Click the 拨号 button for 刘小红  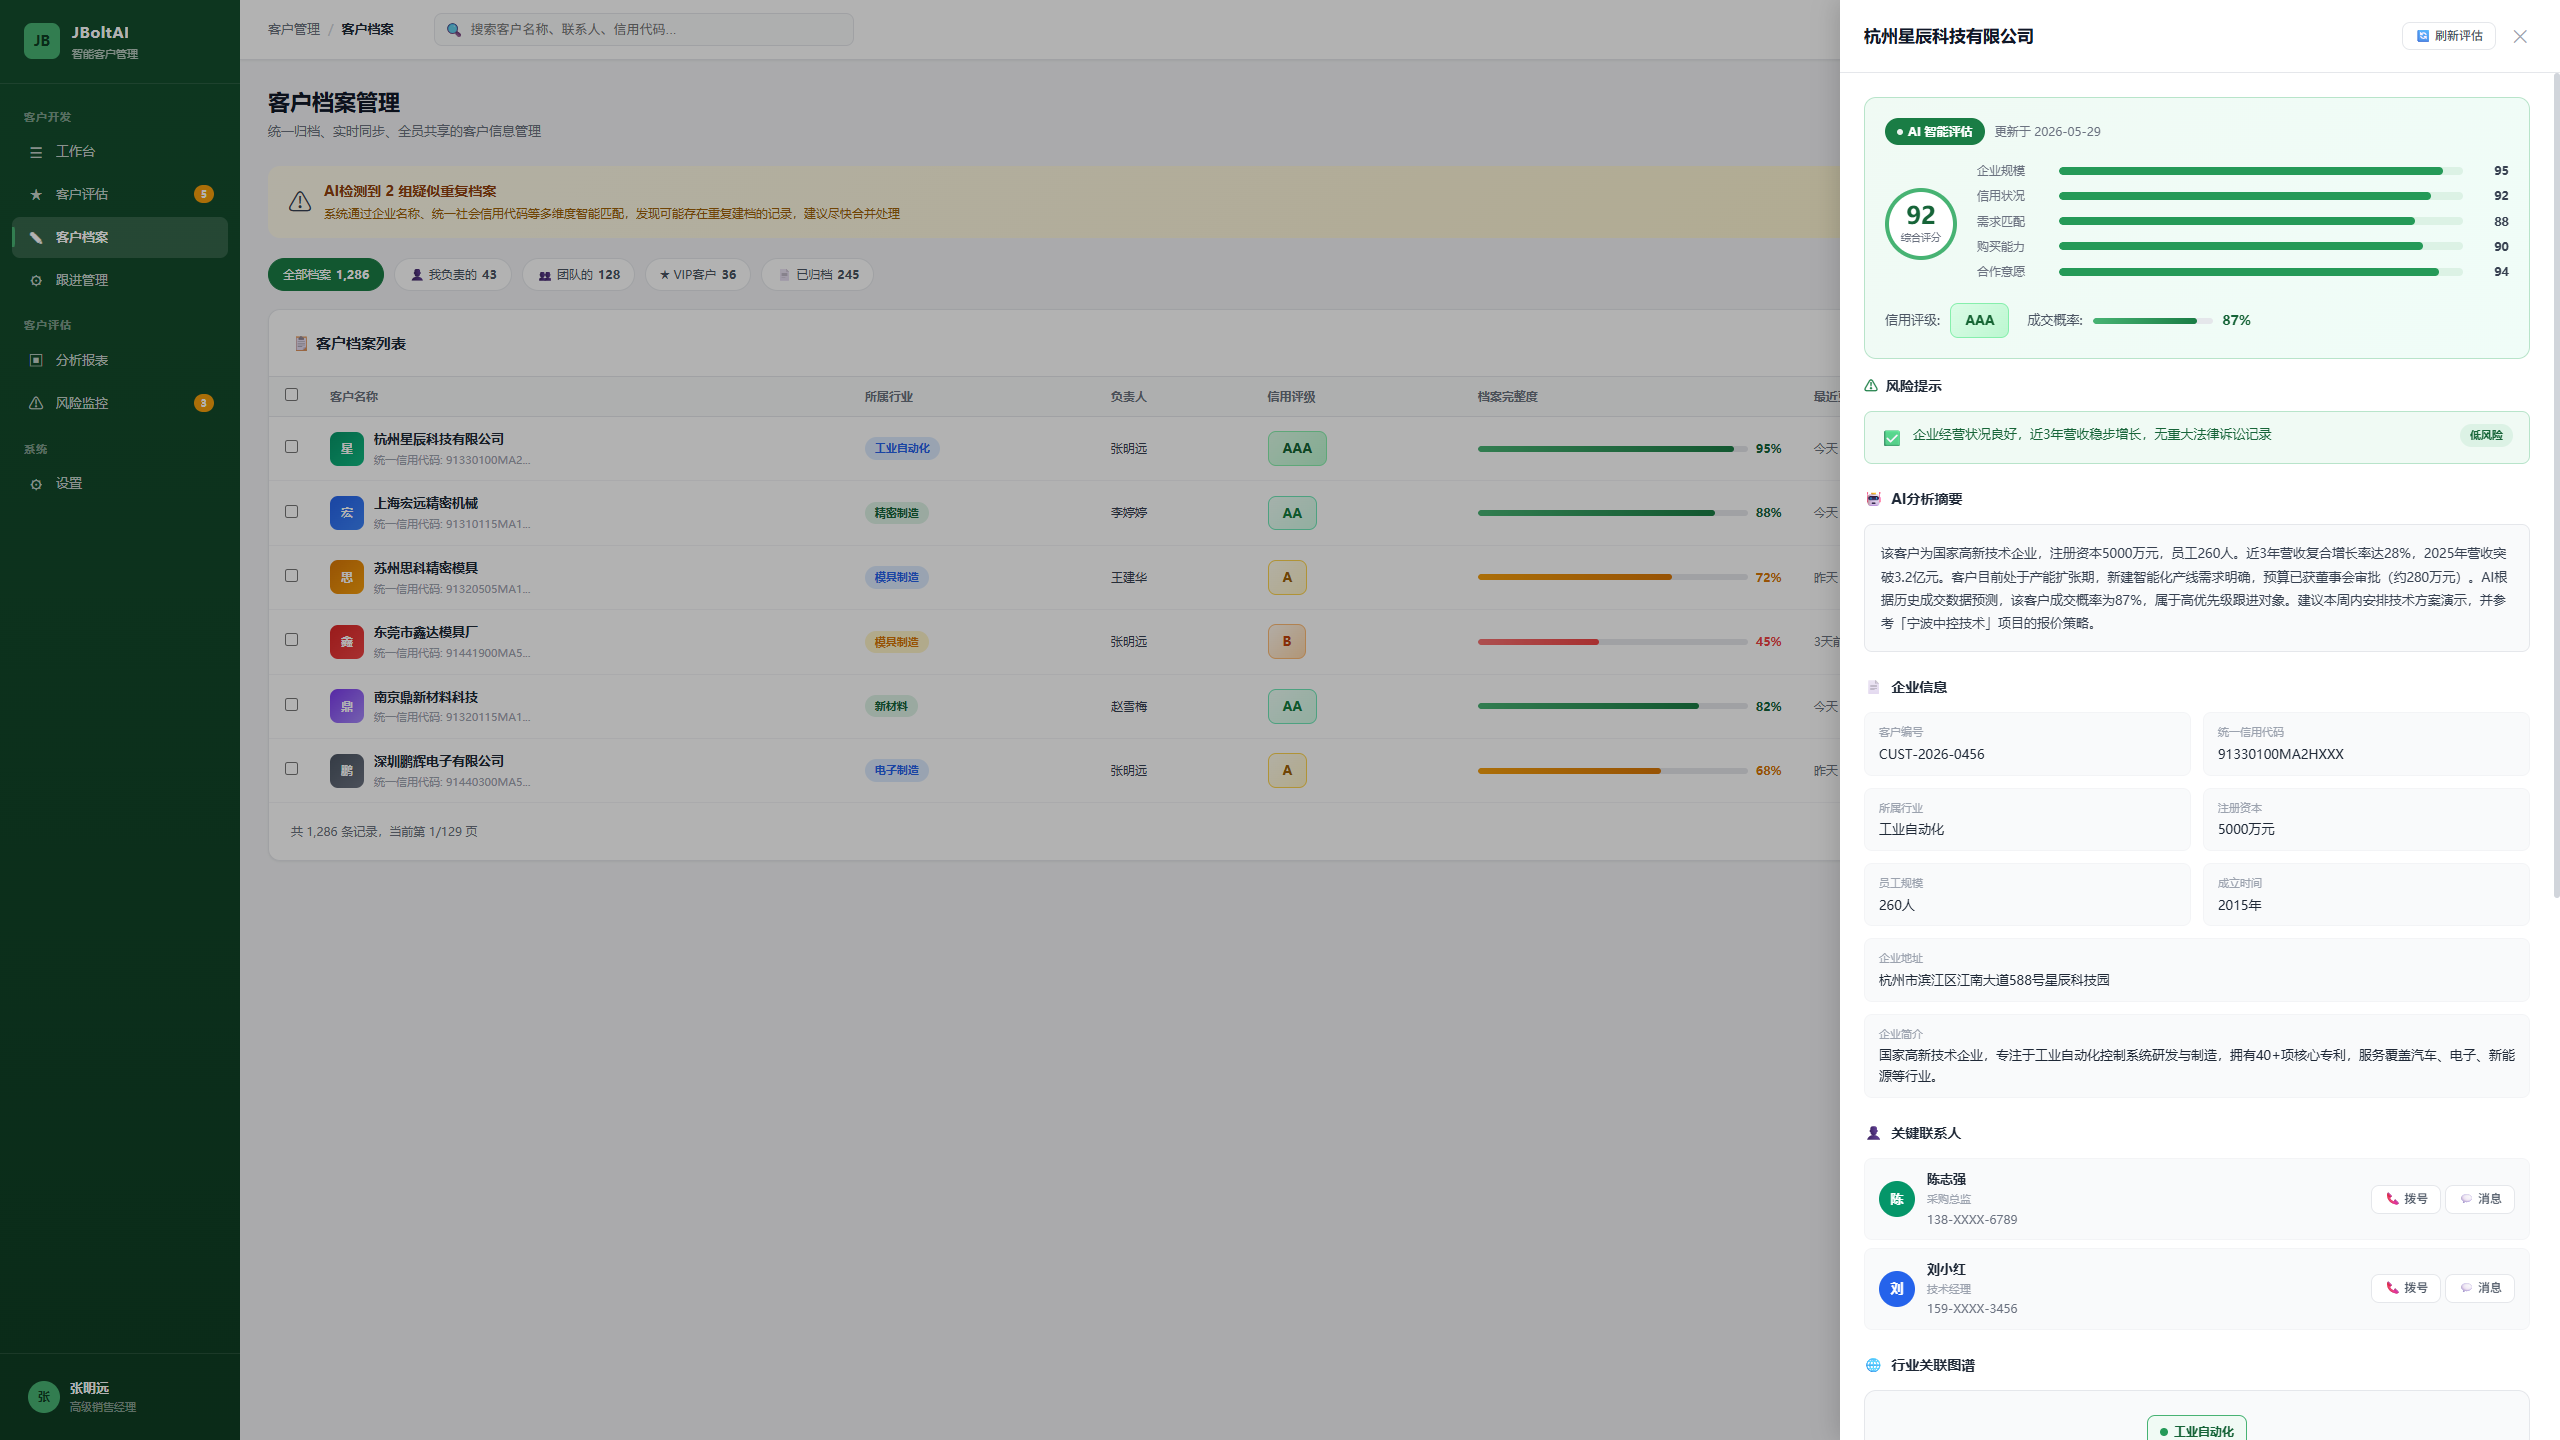(x=2406, y=1288)
